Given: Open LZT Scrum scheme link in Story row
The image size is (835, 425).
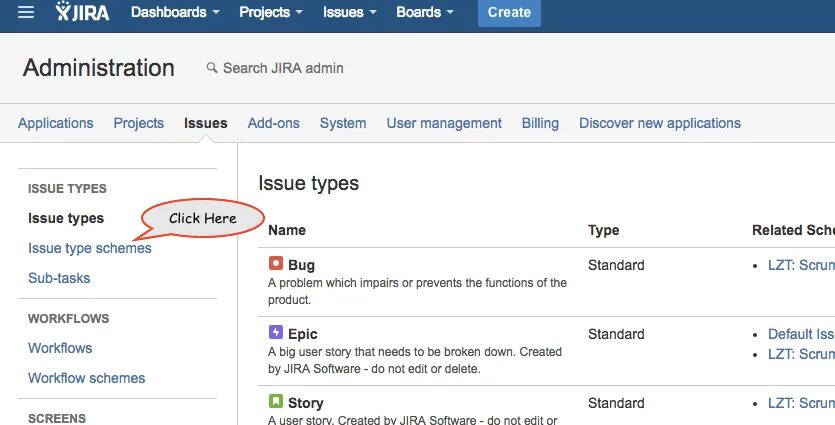Looking at the screenshot, I should click(801, 403).
